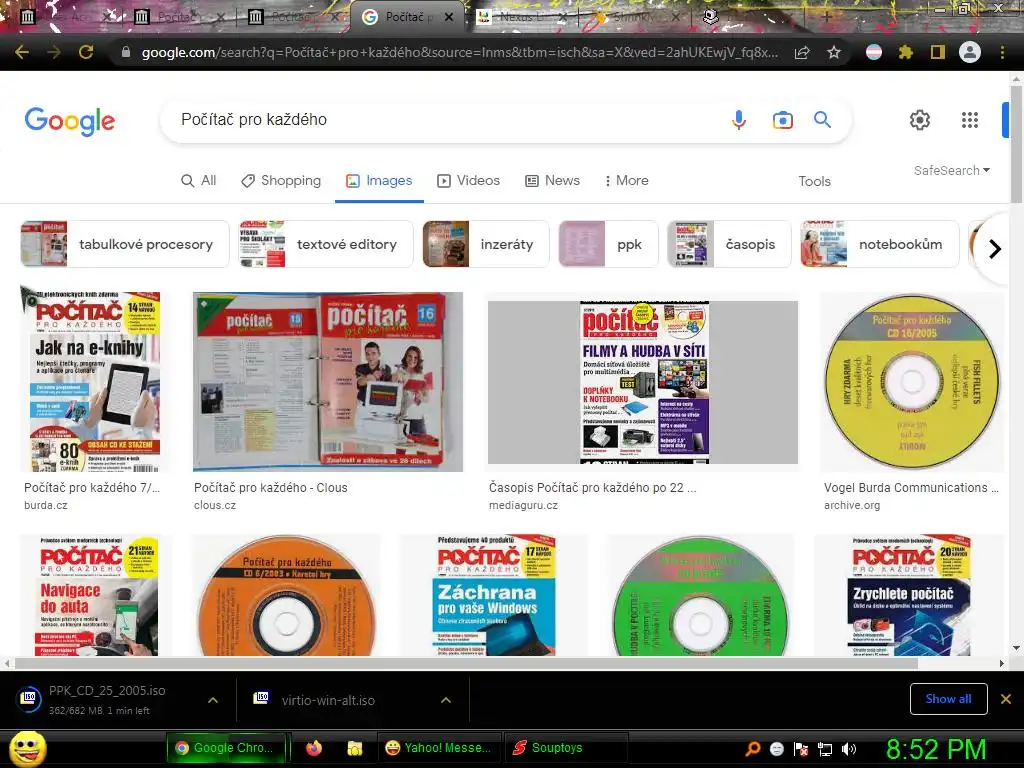This screenshot has height=768, width=1024.
Task: Click the smiley Start button on taskbar
Action: [28, 749]
